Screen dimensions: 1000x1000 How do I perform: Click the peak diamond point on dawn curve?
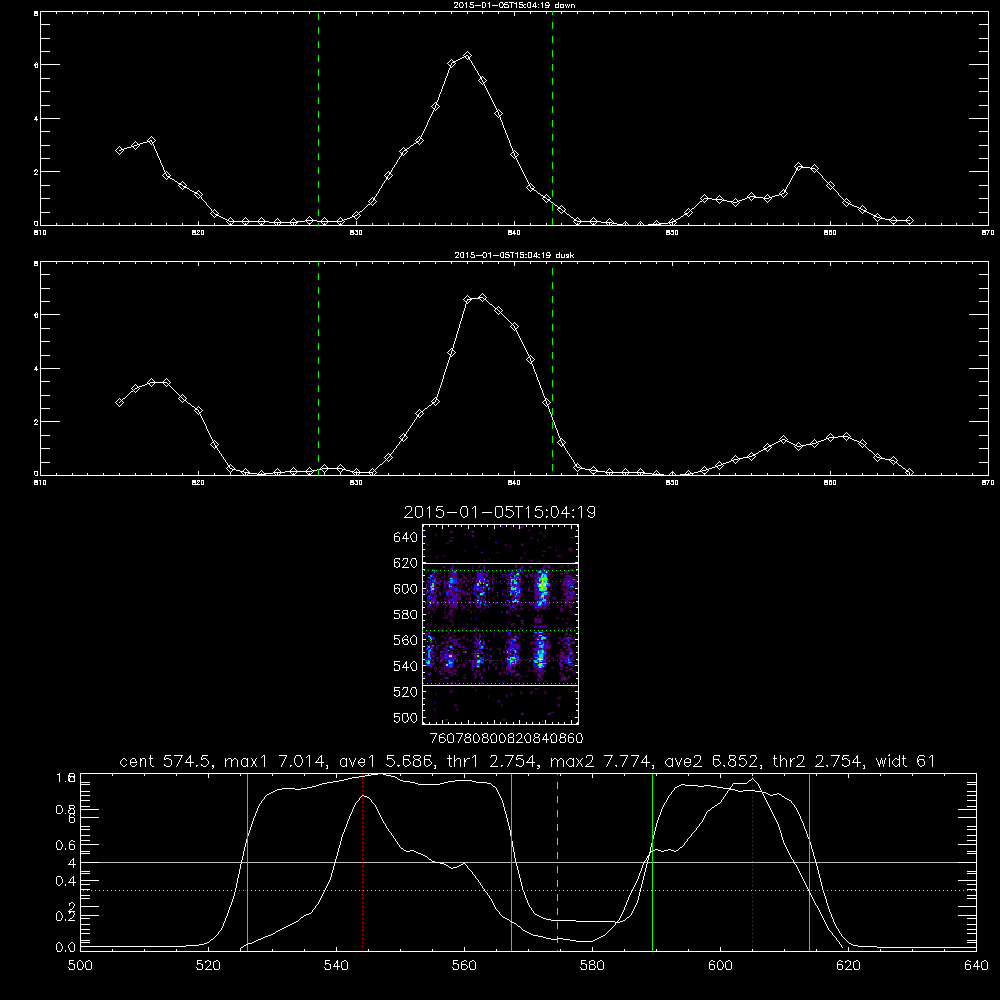(467, 55)
